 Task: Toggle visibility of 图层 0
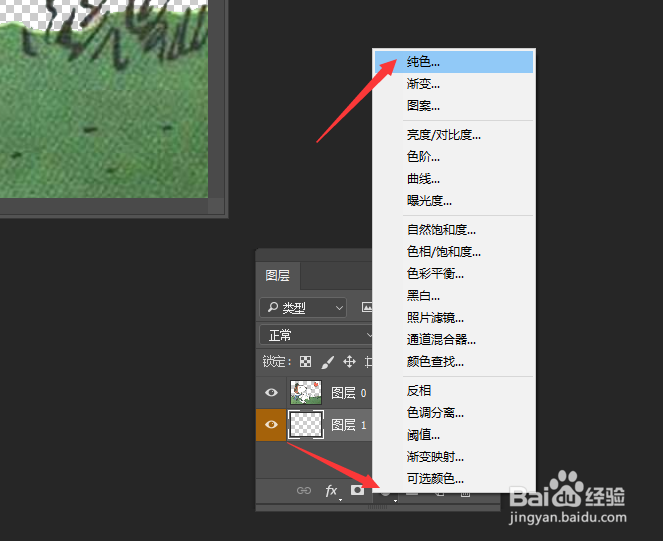pos(271,393)
